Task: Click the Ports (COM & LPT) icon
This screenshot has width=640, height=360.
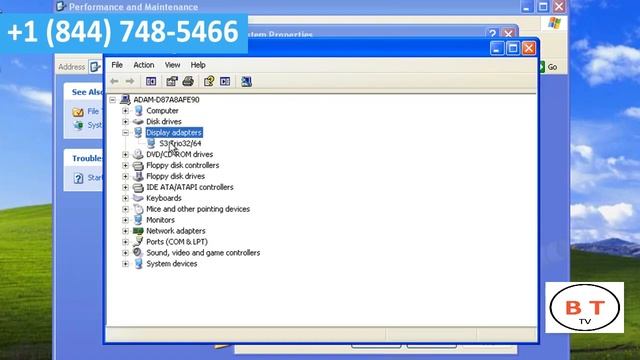Action: (x=138, y=242)
